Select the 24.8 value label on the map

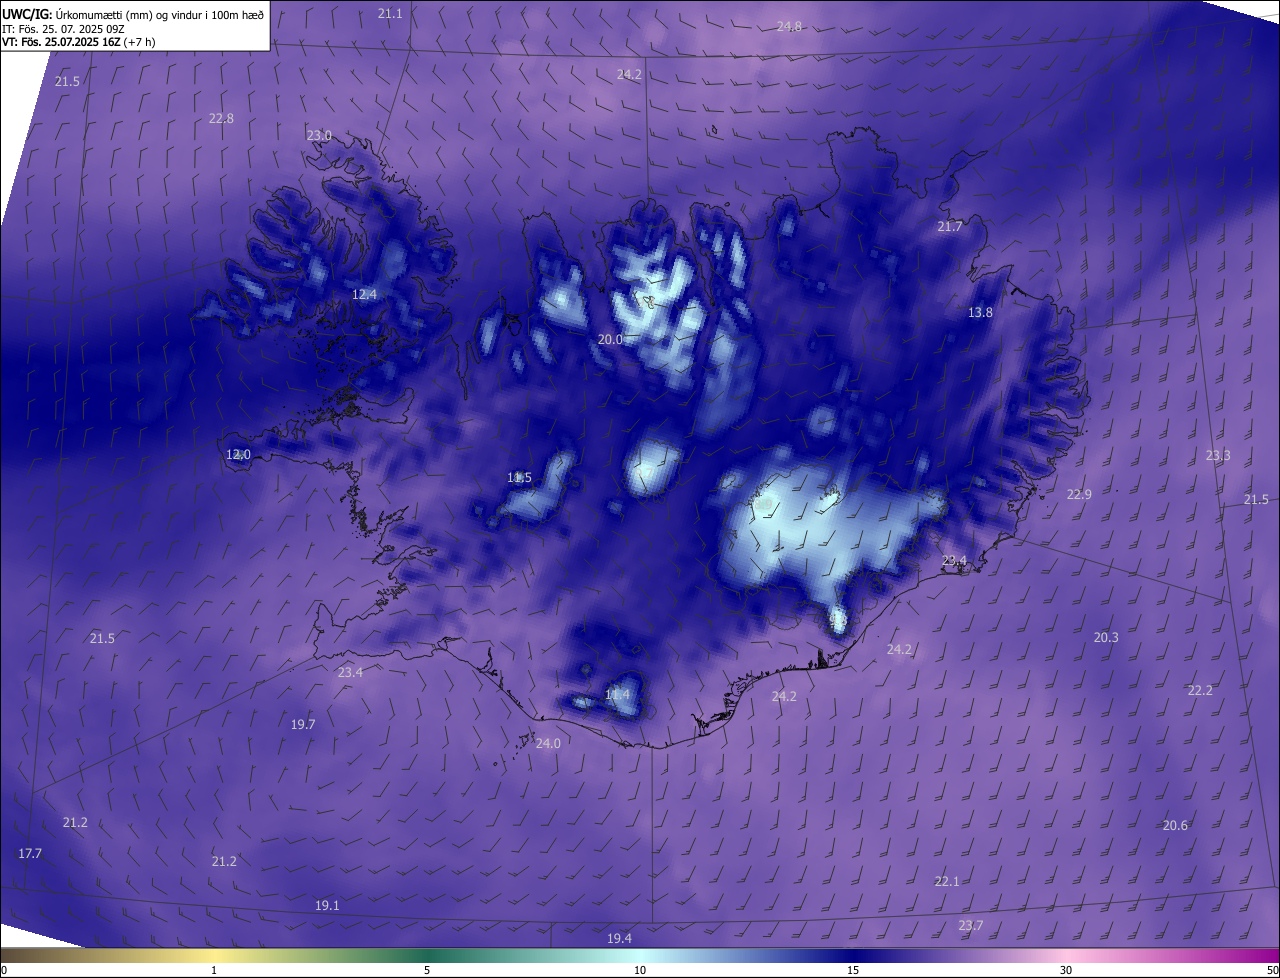pyautogui.click(x=789, y=26)
